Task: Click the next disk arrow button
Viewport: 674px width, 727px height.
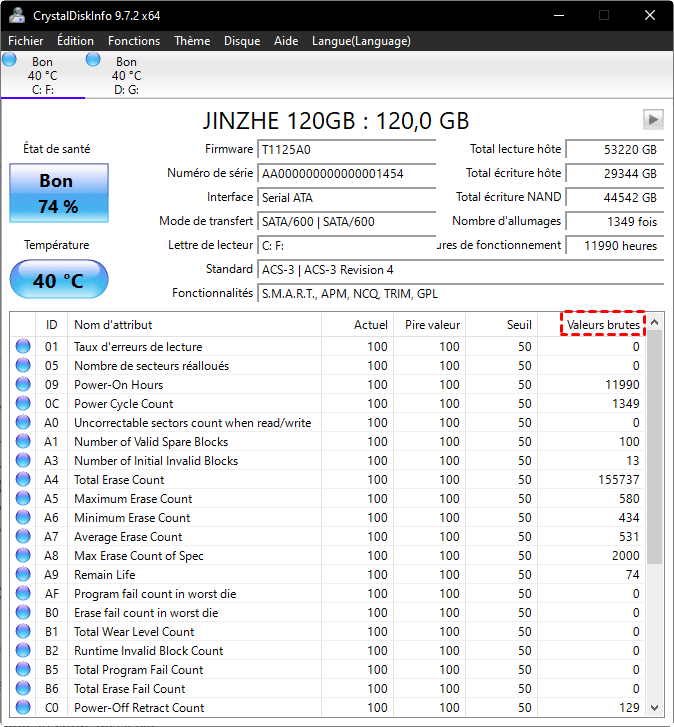Action: 653,120
